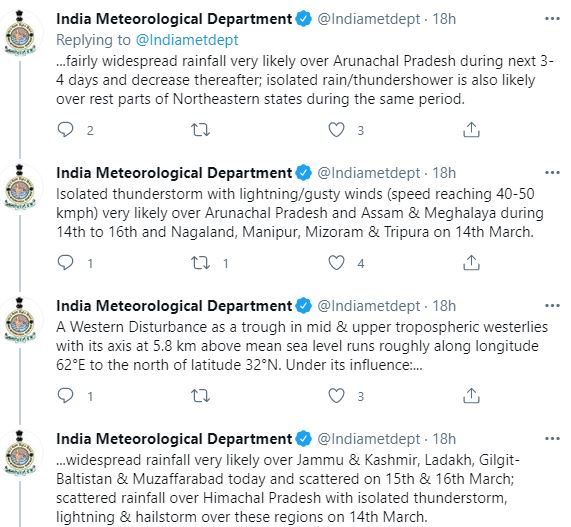This screenshot has width=571, height=527.
Task: Share the fairly widespread rainfall tweet
Action: pos(471,130)
